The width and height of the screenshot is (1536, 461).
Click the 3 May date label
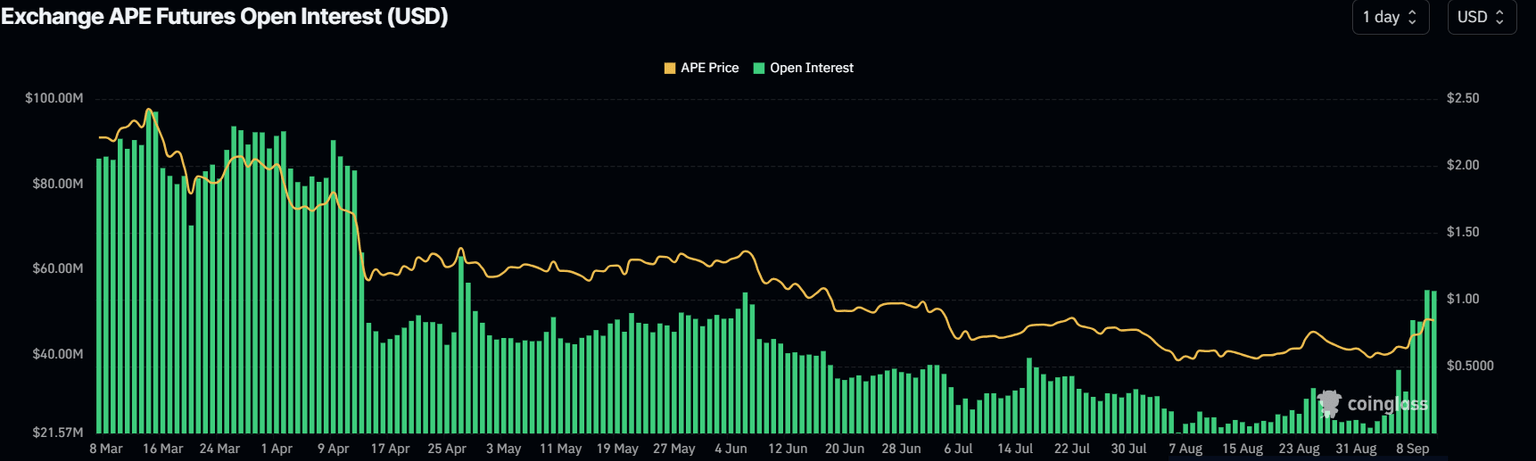tap(502, 449)
